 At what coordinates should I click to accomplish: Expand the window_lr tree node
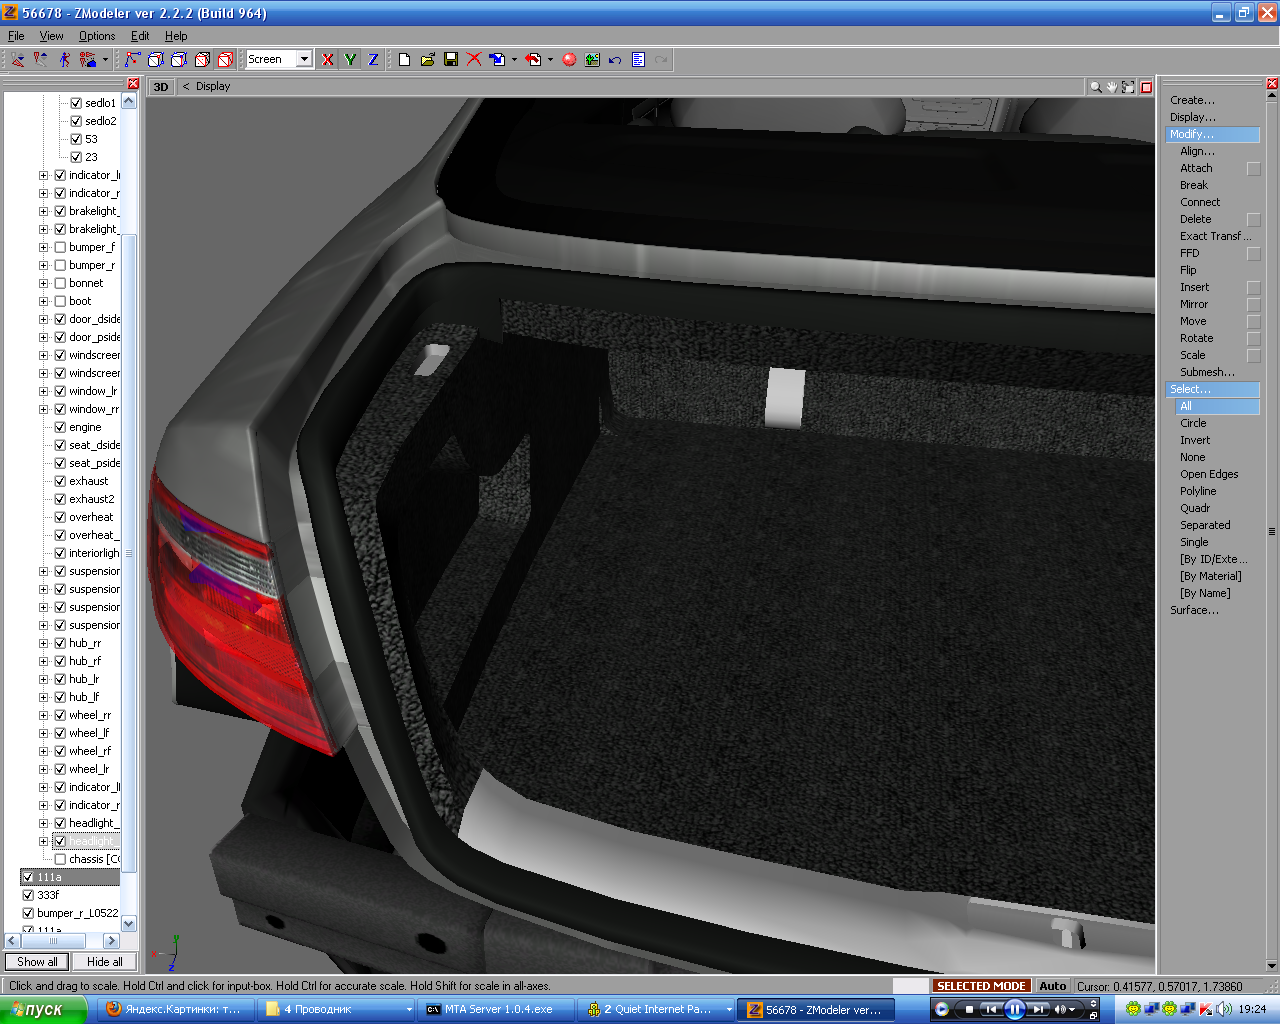tap(43, 391)
